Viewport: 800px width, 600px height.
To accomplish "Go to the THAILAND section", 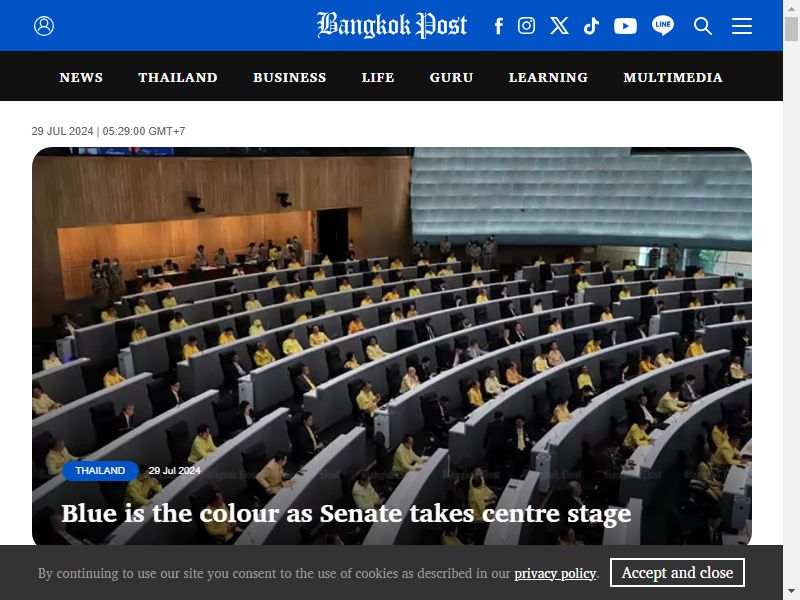I will coord(178,77).
